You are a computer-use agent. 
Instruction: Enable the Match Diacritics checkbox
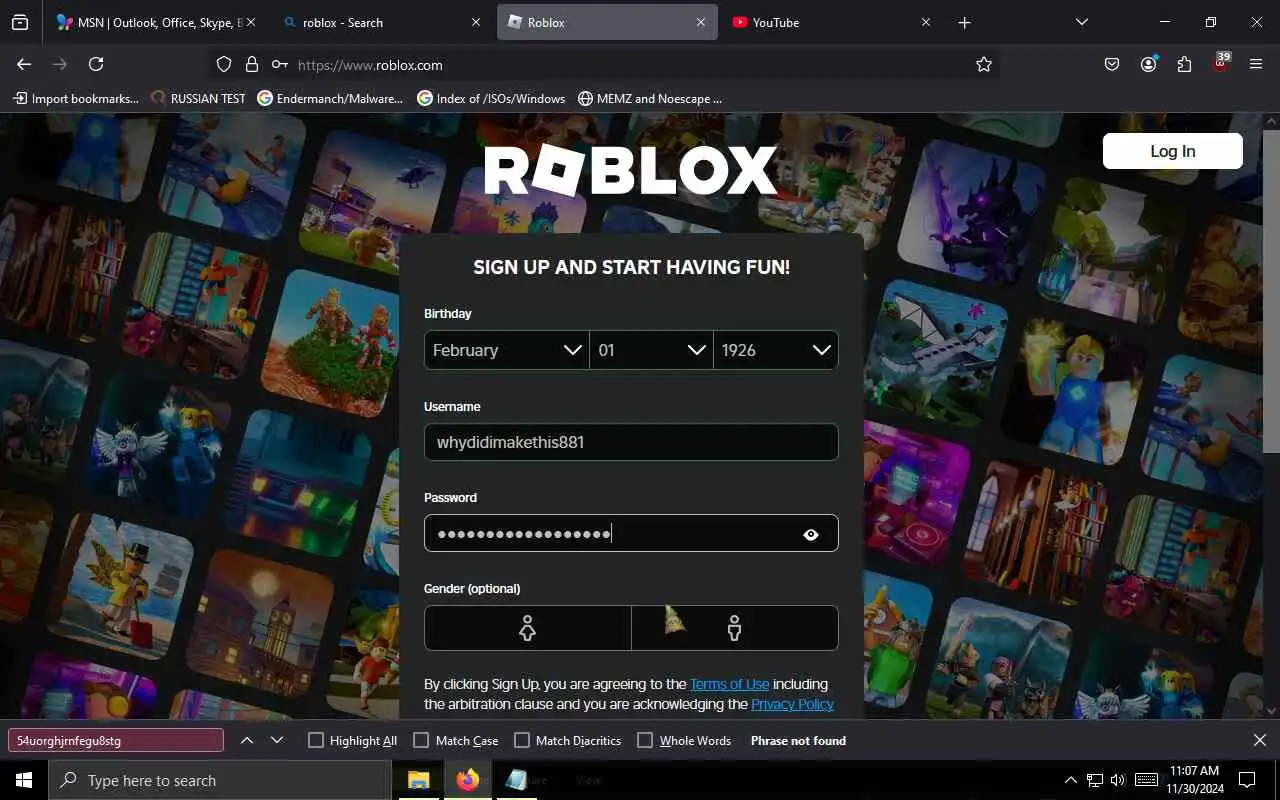521,740
